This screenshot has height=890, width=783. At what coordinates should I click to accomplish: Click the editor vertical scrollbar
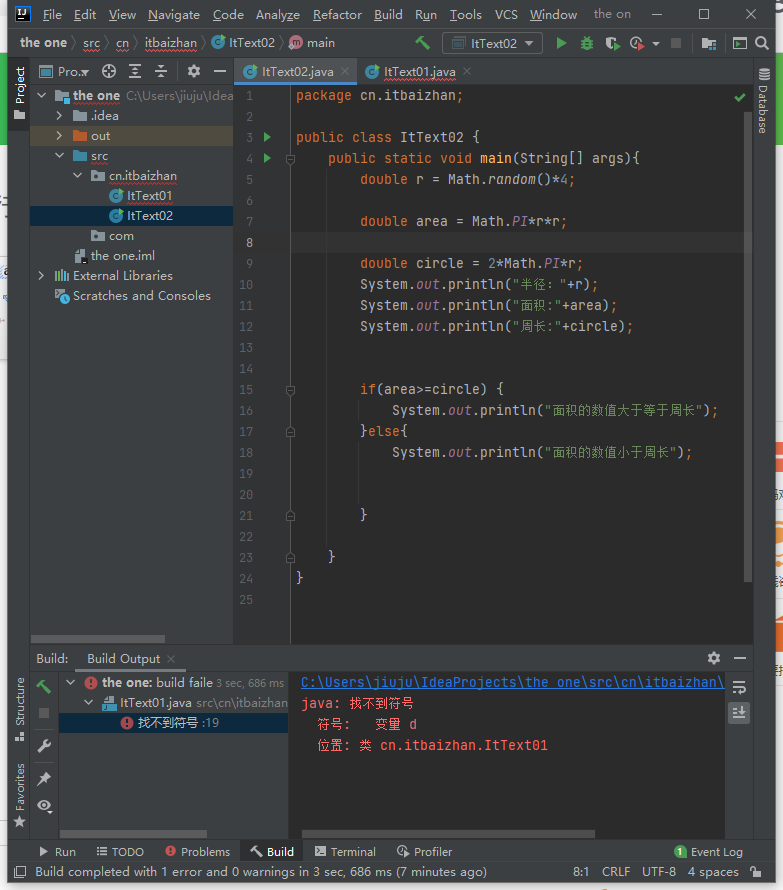coord(748,347)
